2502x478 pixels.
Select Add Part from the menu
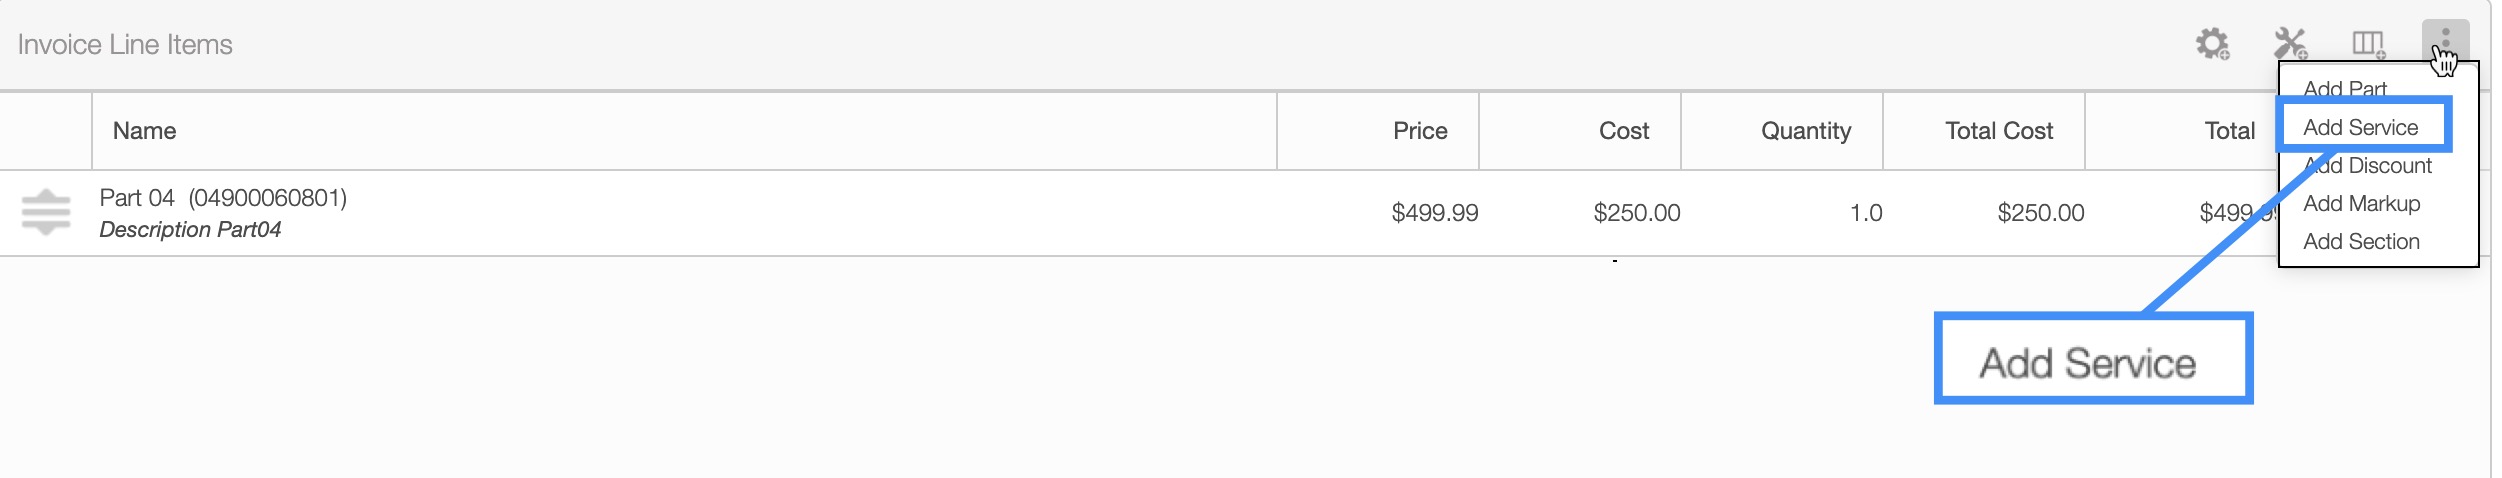tap(2344, 89)
